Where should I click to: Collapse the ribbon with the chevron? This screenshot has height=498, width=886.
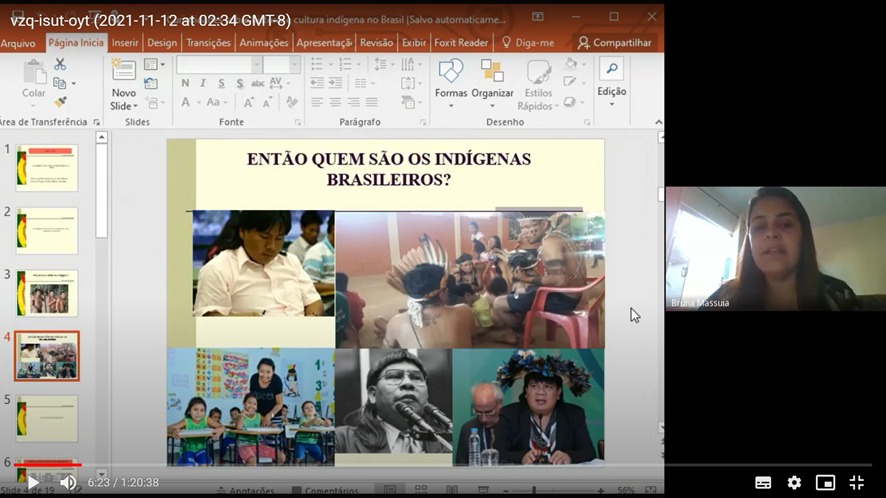[658, 122]
